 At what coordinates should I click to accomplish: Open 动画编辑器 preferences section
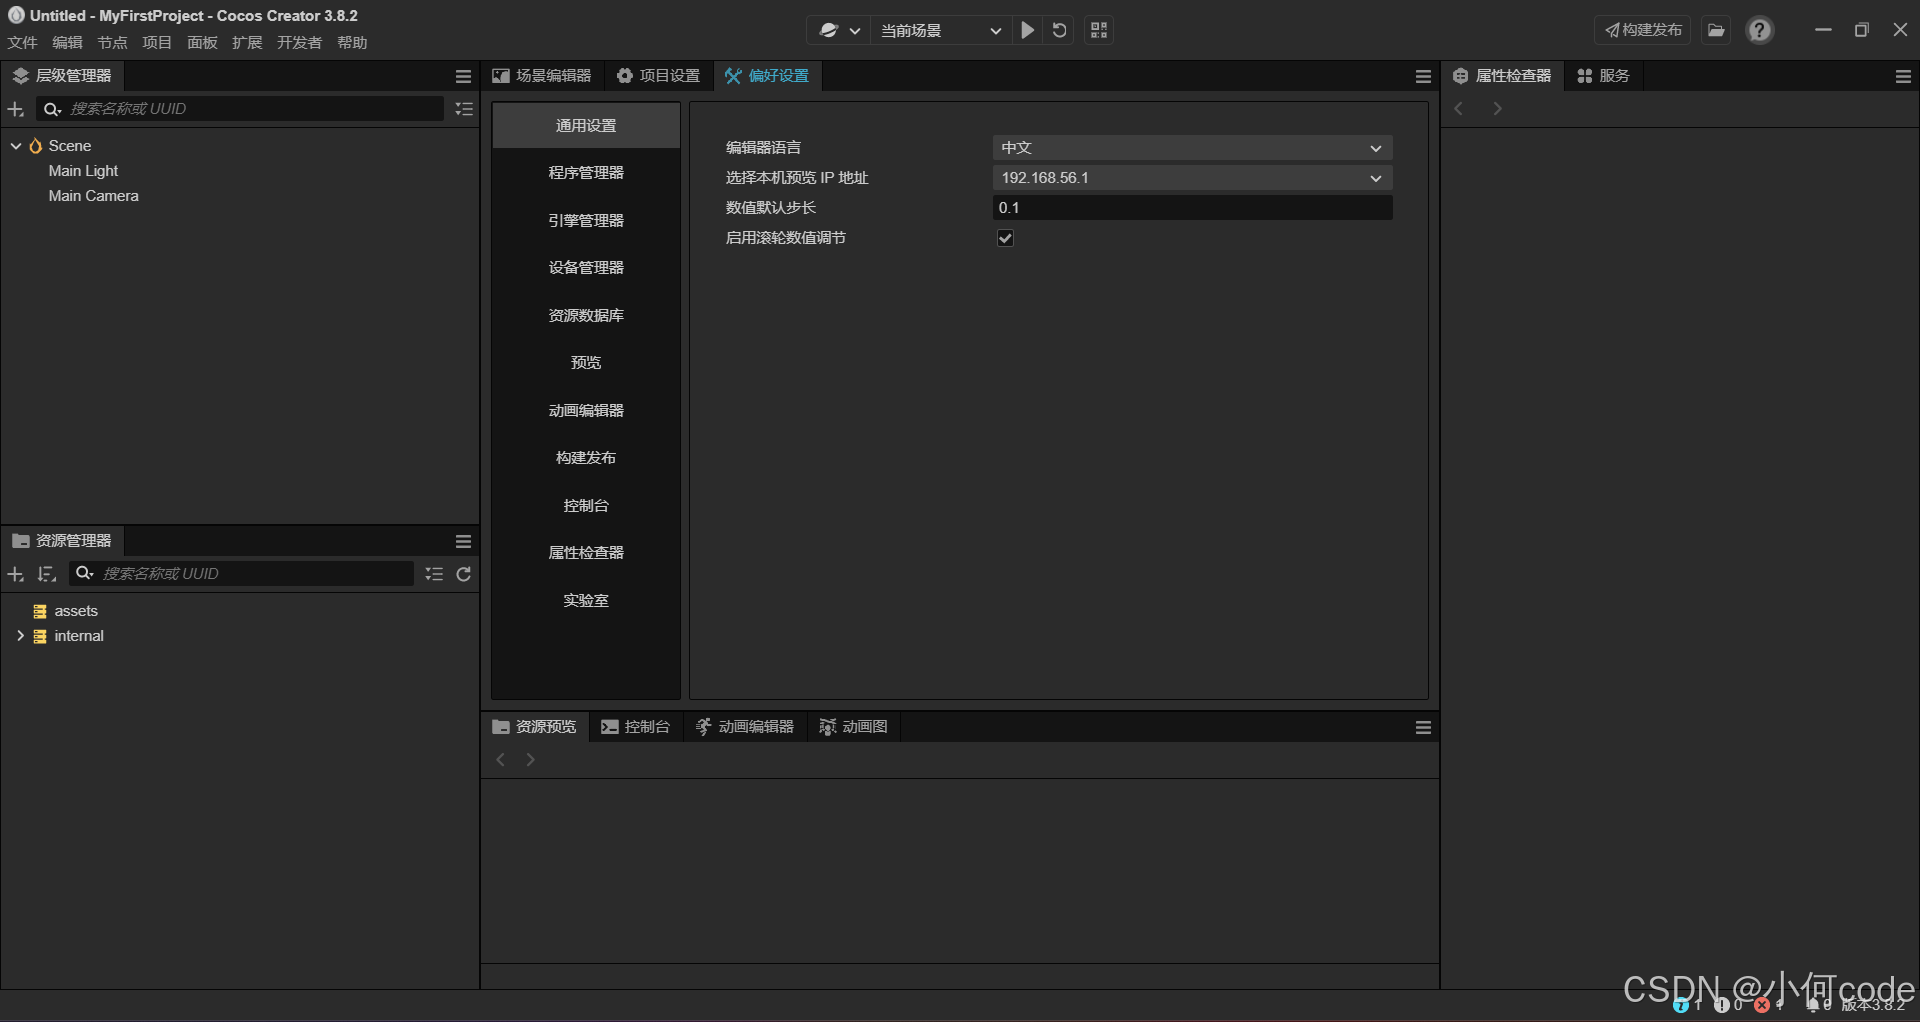pos(586,411)
